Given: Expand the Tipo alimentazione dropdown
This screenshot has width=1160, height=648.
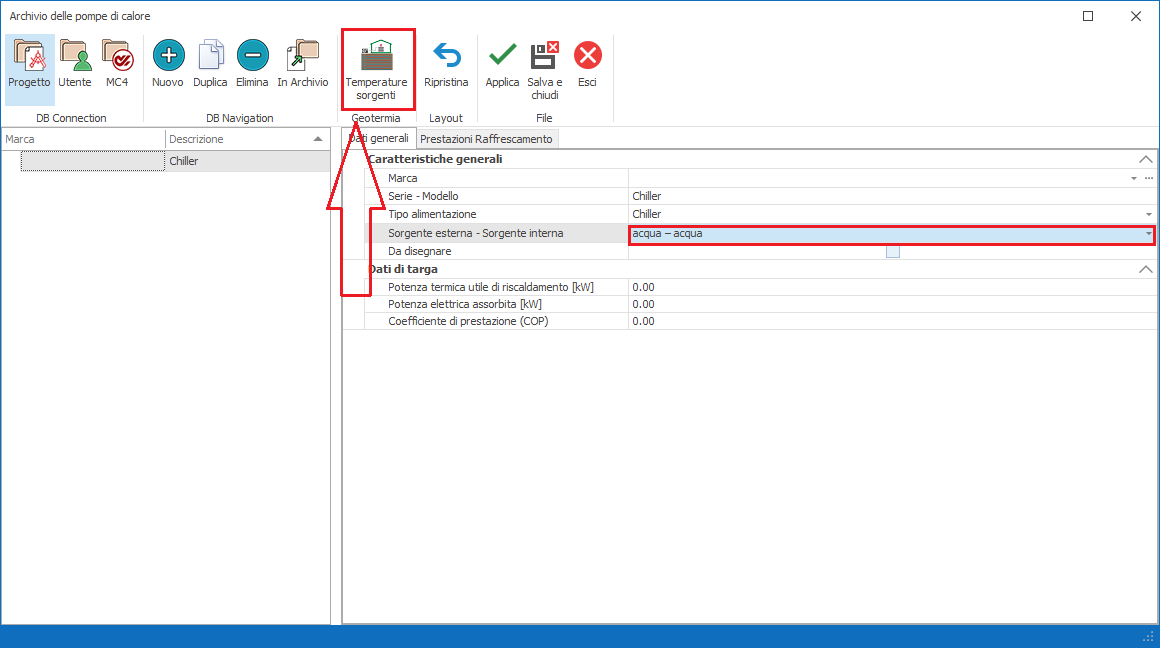Looking at the screenshot, I should [x=1148, y=214].
